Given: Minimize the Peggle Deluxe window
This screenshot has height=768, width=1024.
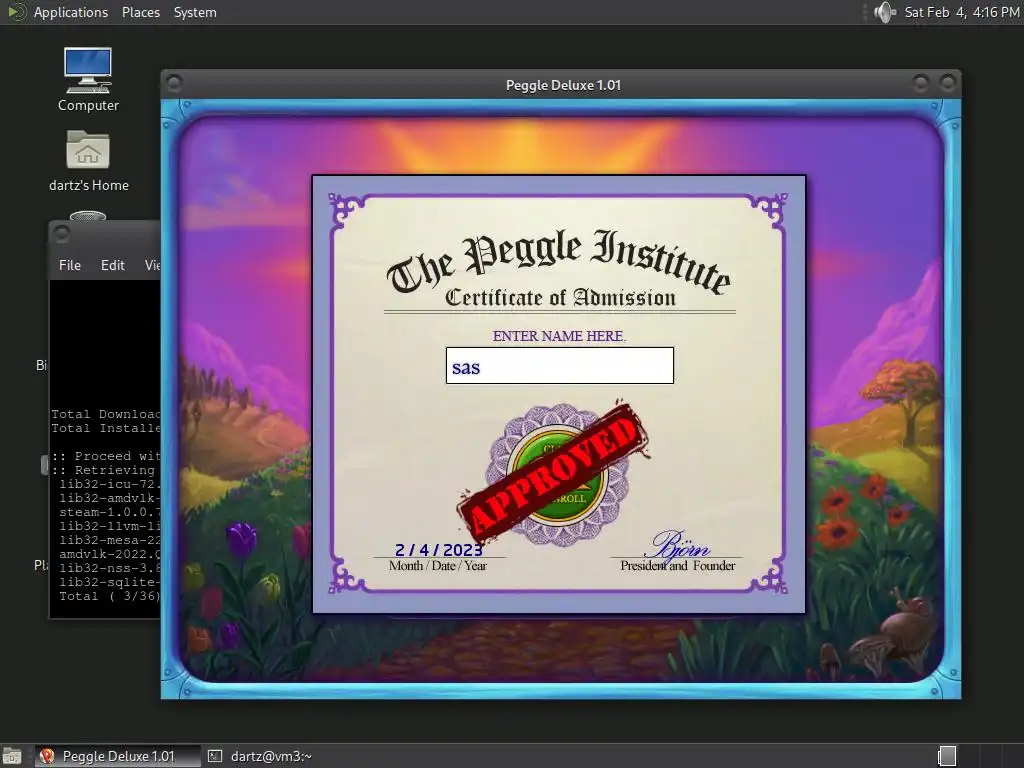Looking at the screenshot, I should pyautogui.click(x=920, y=83).
